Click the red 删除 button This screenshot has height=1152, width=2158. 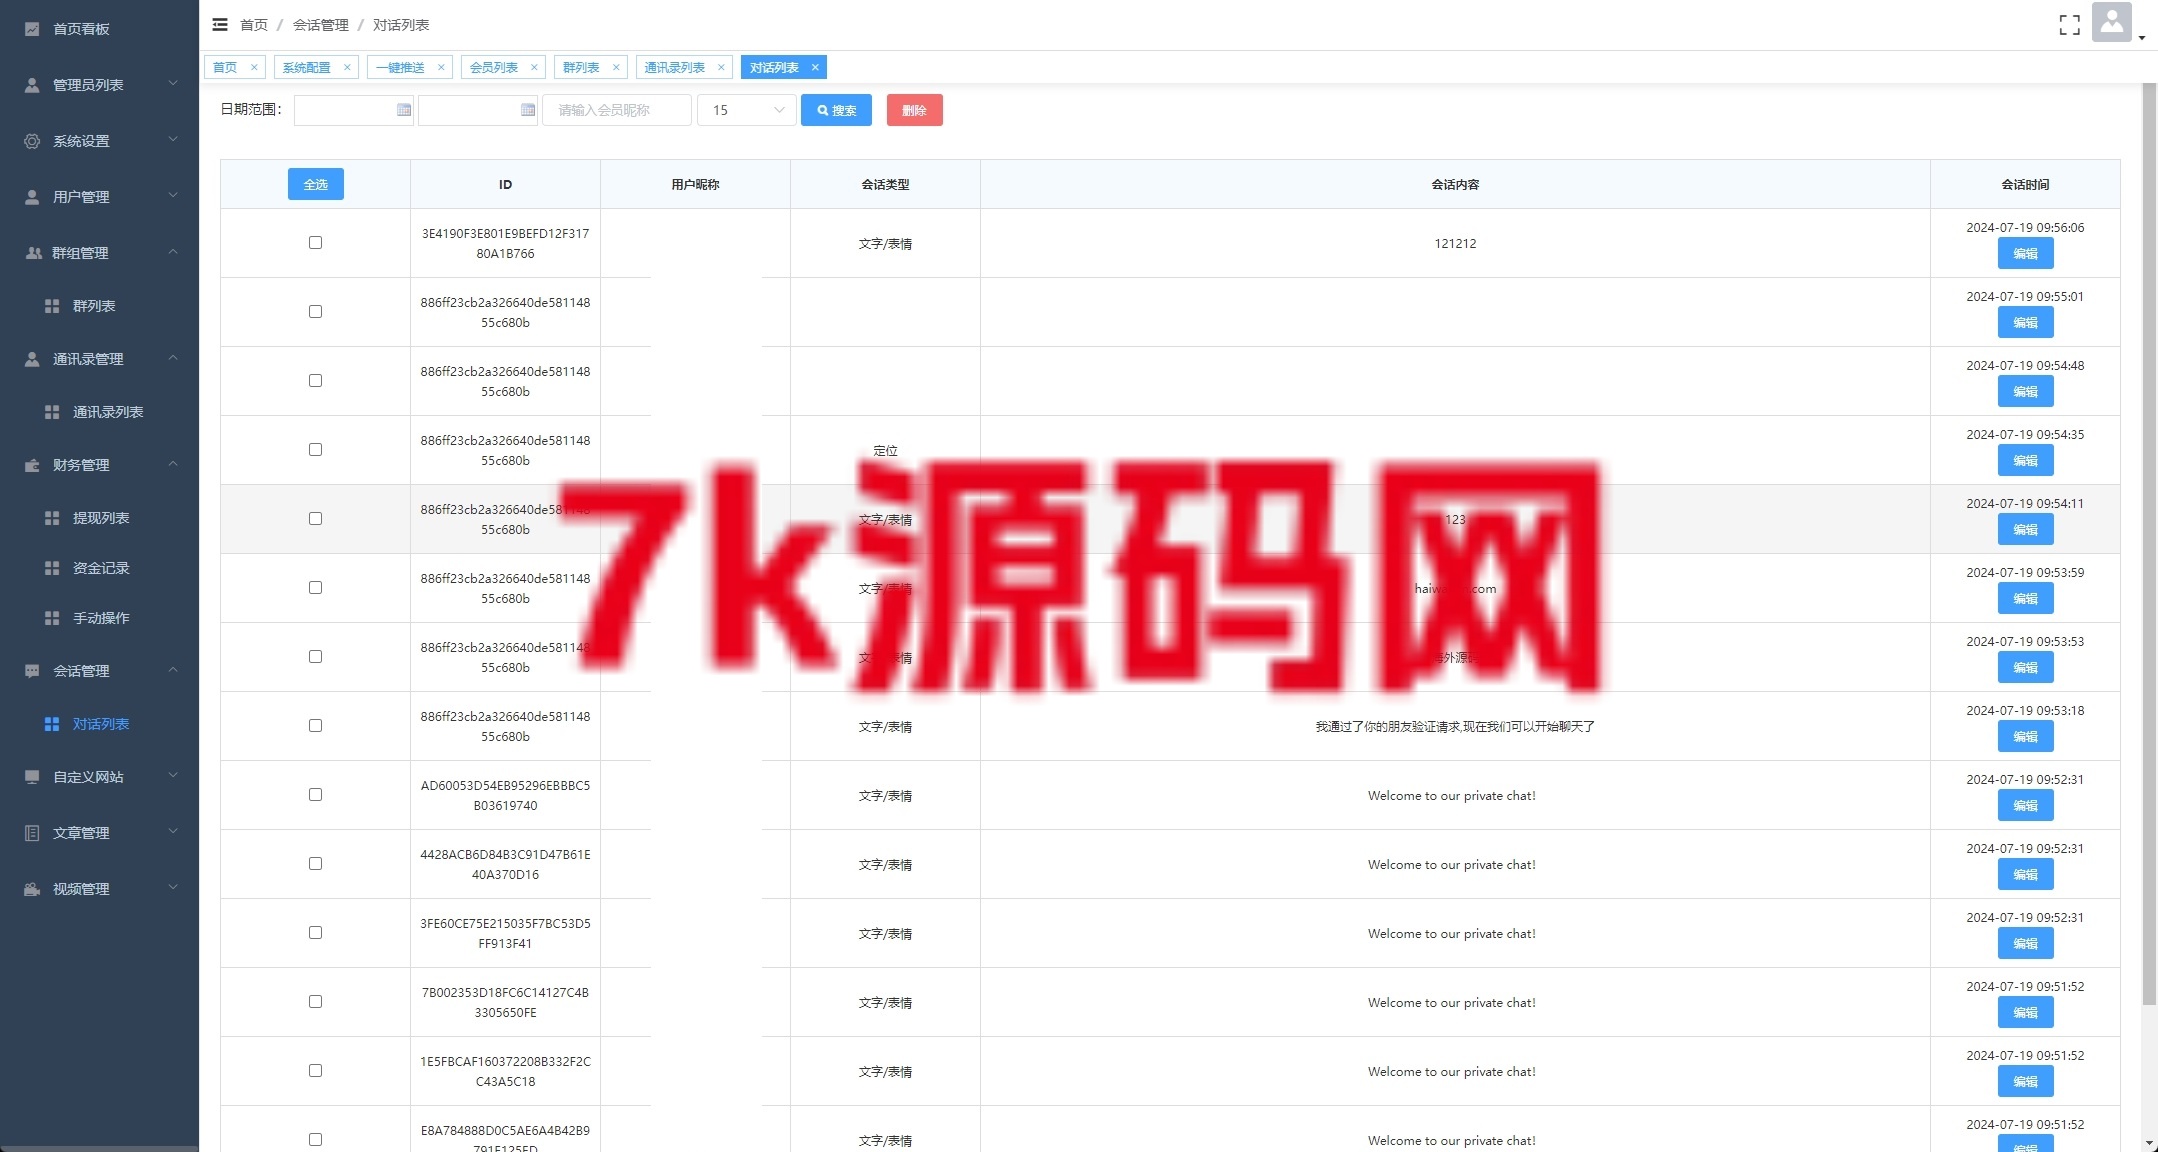click(914, 110)
